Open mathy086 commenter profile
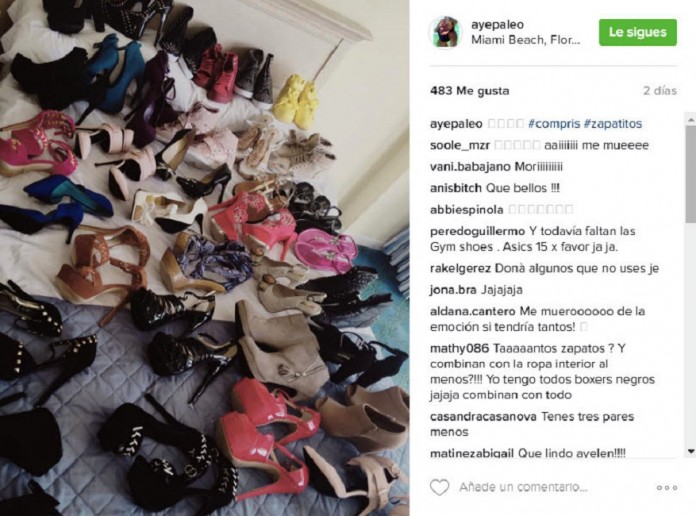Screen dimensions: 696x516 tap(459, 349)
